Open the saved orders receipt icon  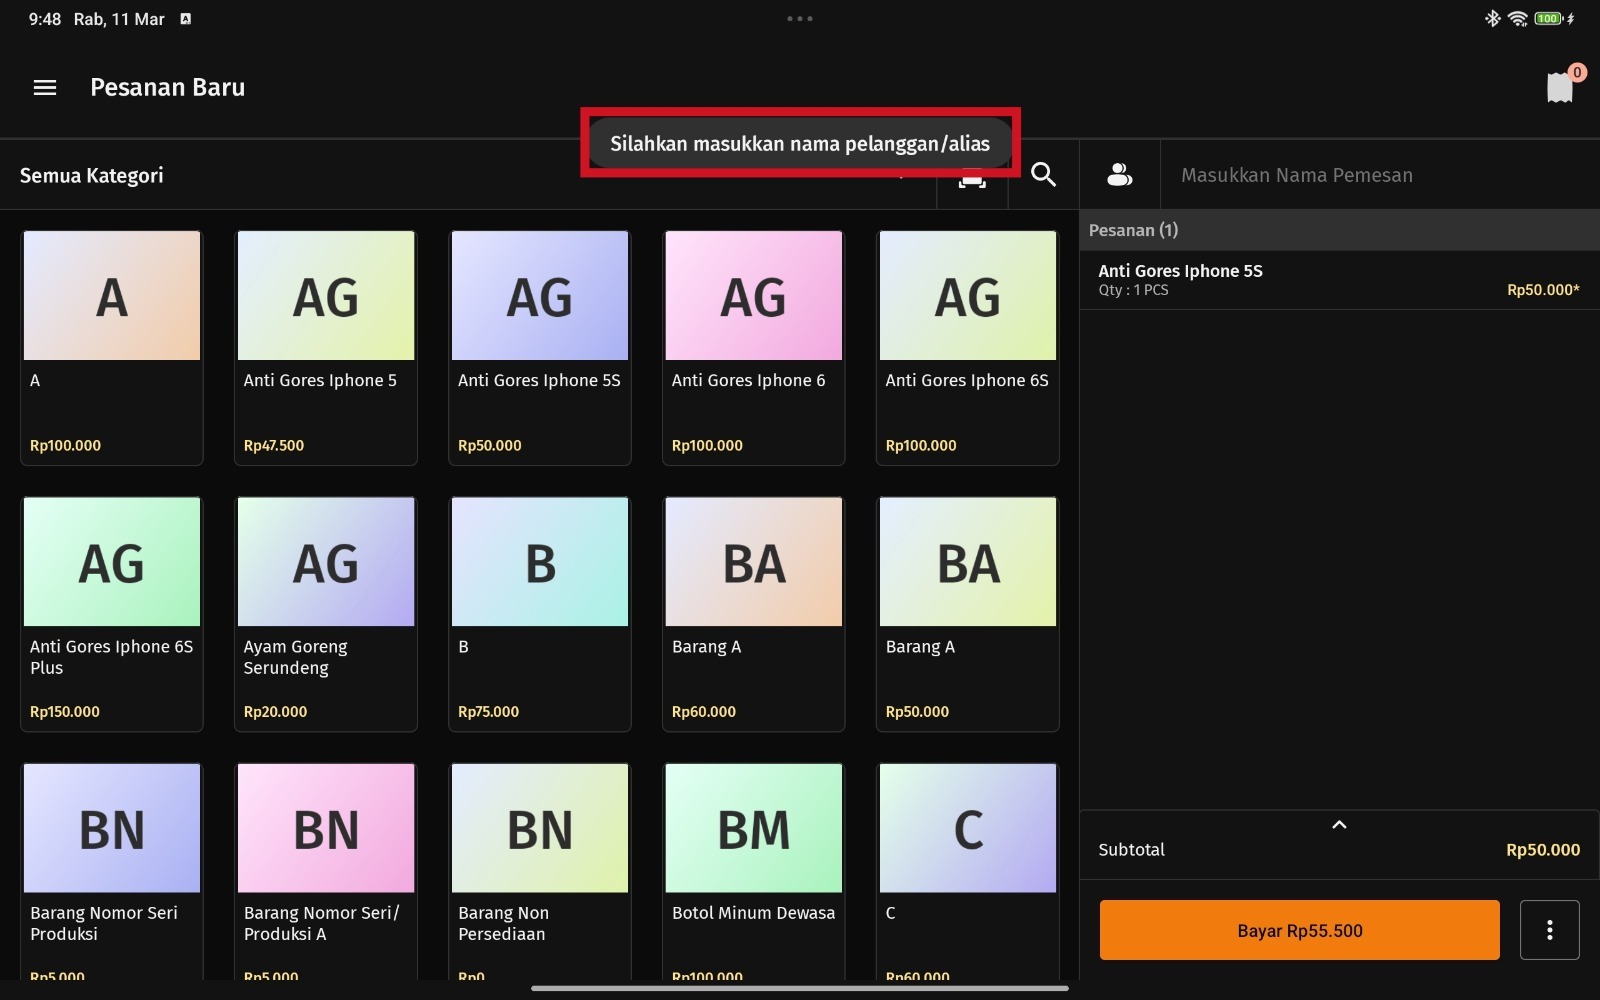click(x=1559, y=88)
